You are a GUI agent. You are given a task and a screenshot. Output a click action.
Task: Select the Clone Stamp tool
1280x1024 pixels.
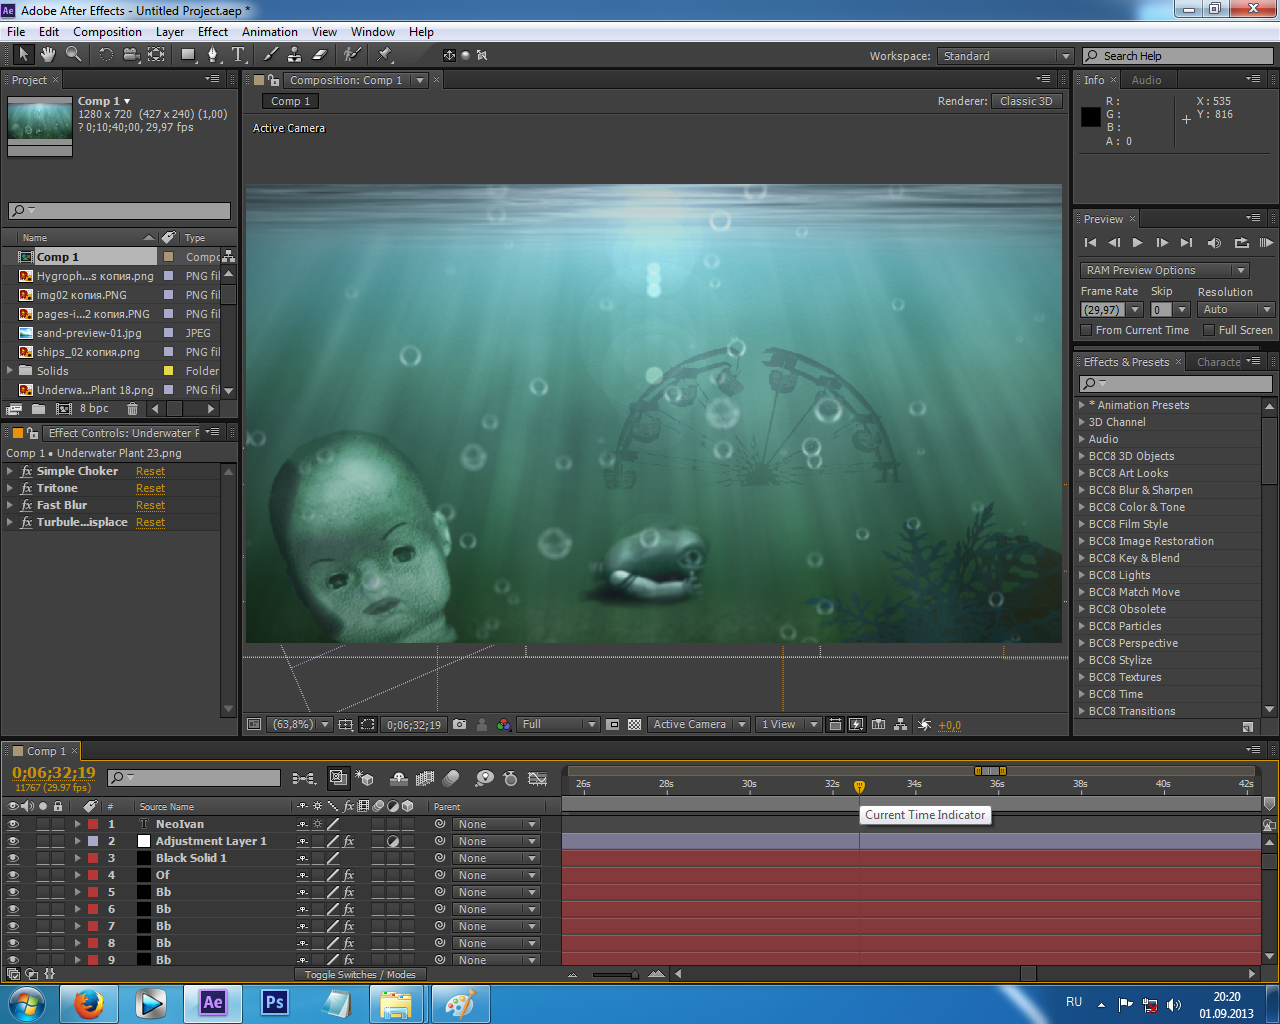[x=295, y=54]
